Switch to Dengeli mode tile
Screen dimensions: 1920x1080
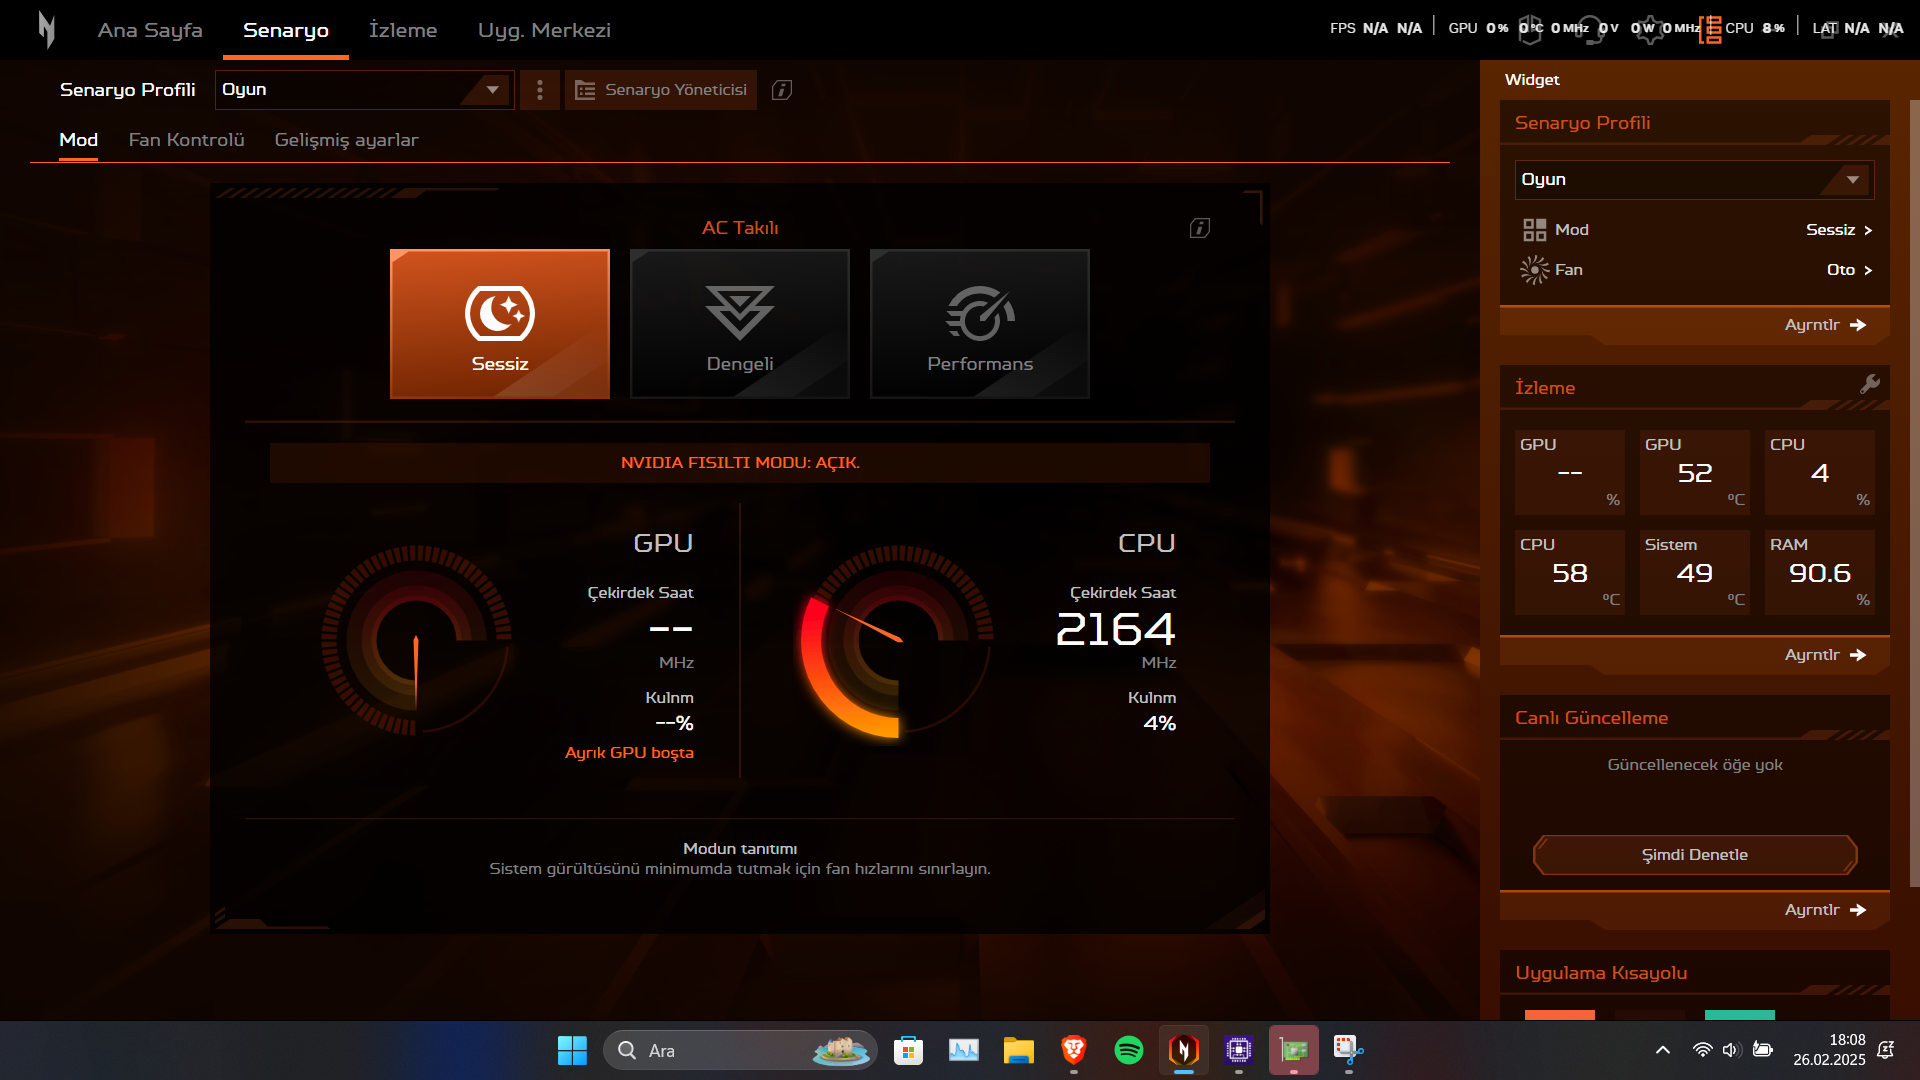click(740, 324)
